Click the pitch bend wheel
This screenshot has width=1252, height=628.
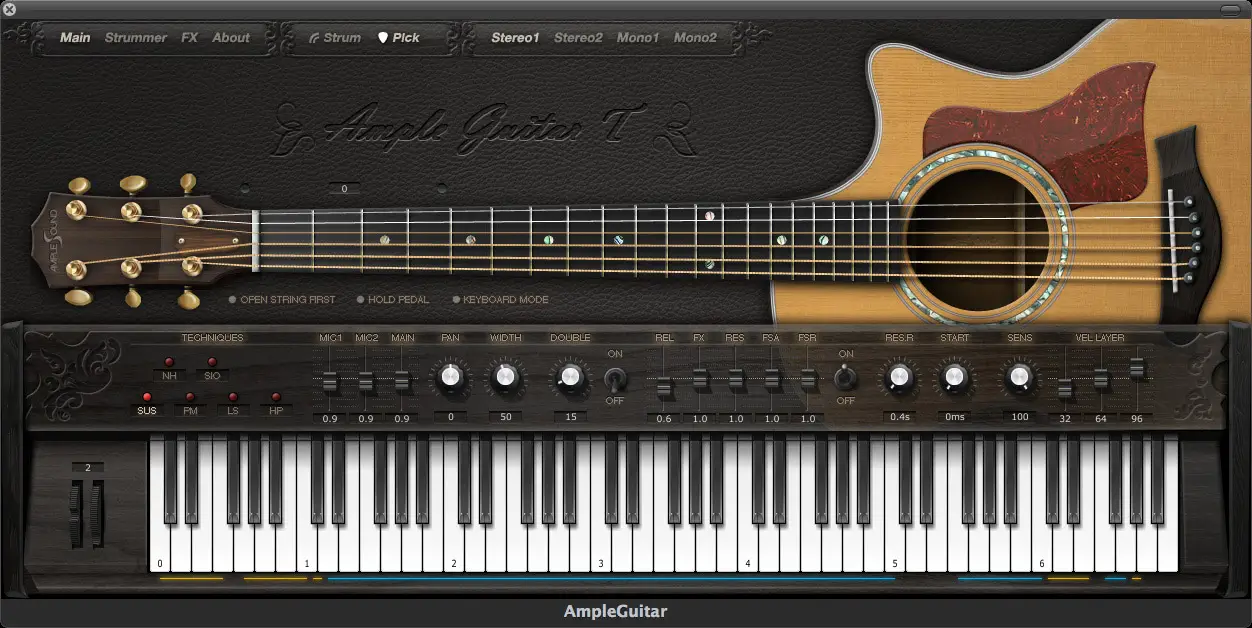[76, 513]
